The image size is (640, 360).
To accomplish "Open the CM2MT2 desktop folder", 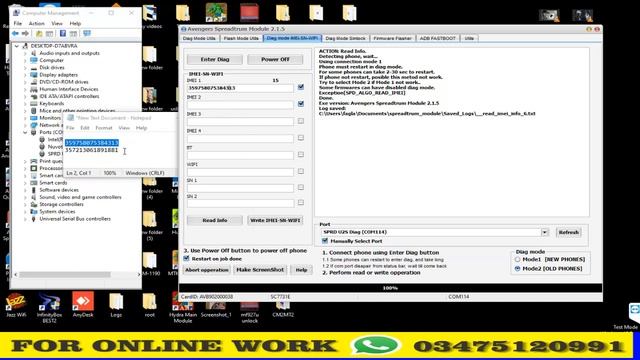I will (x=283, y=309).
